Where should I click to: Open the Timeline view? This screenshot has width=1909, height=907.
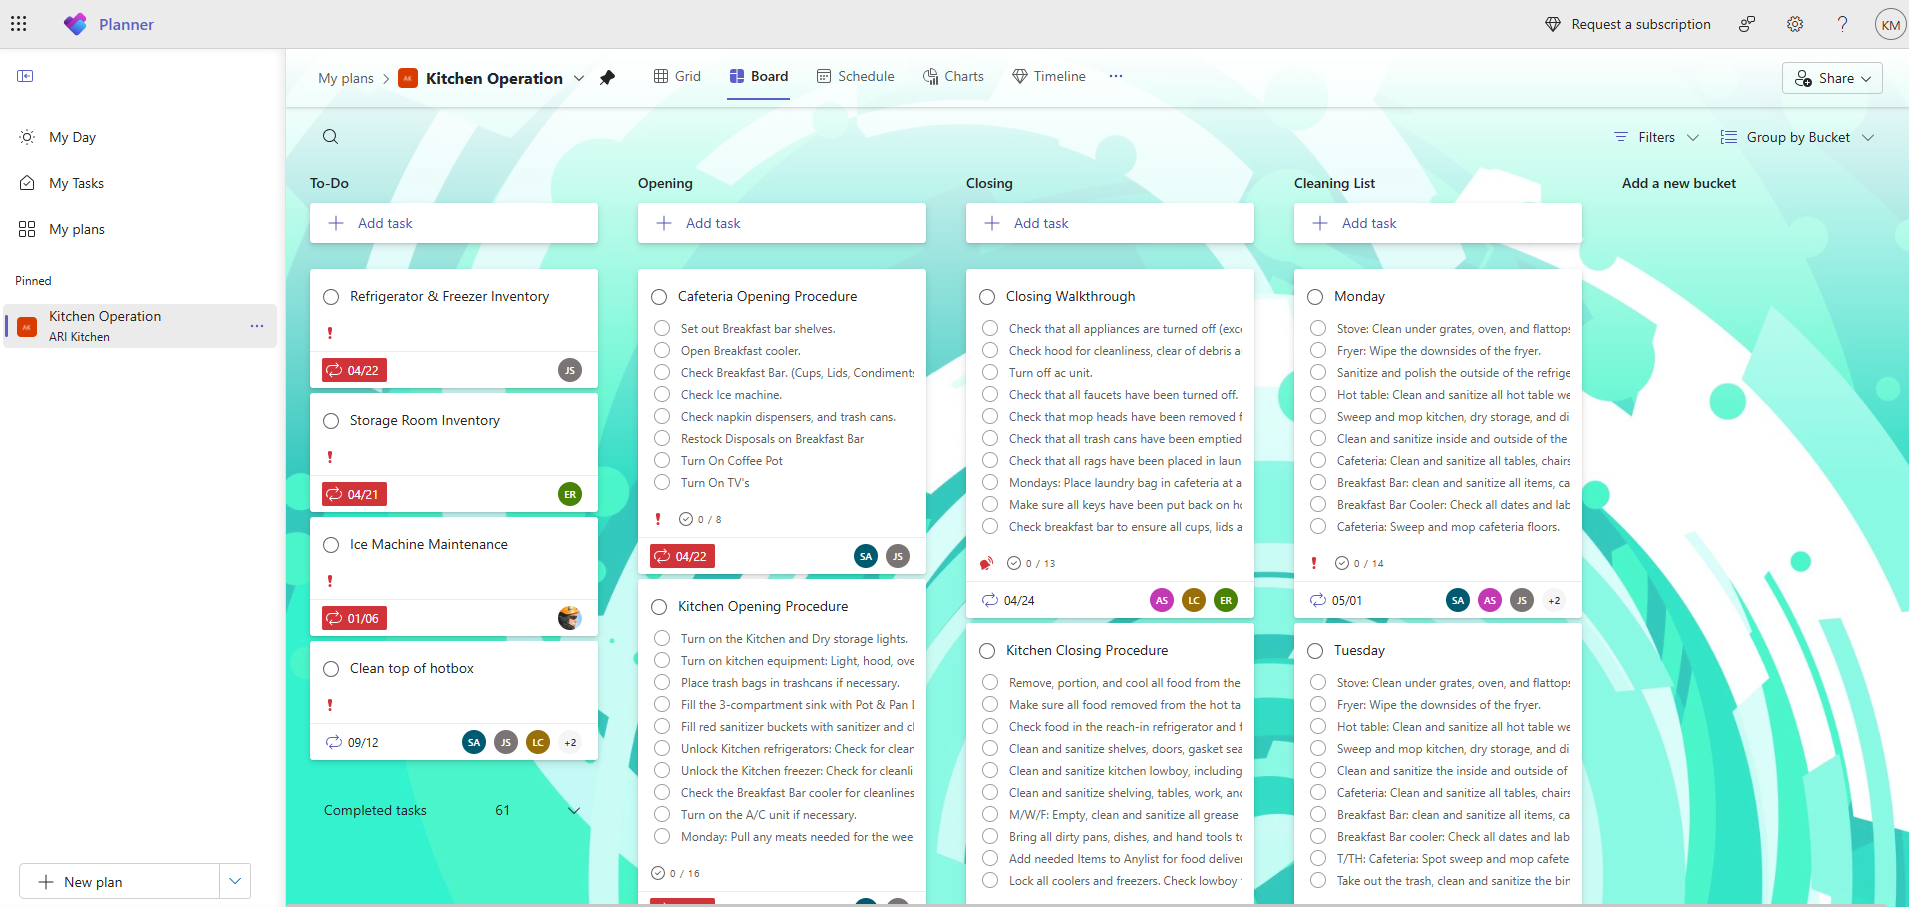point(1048,76)
